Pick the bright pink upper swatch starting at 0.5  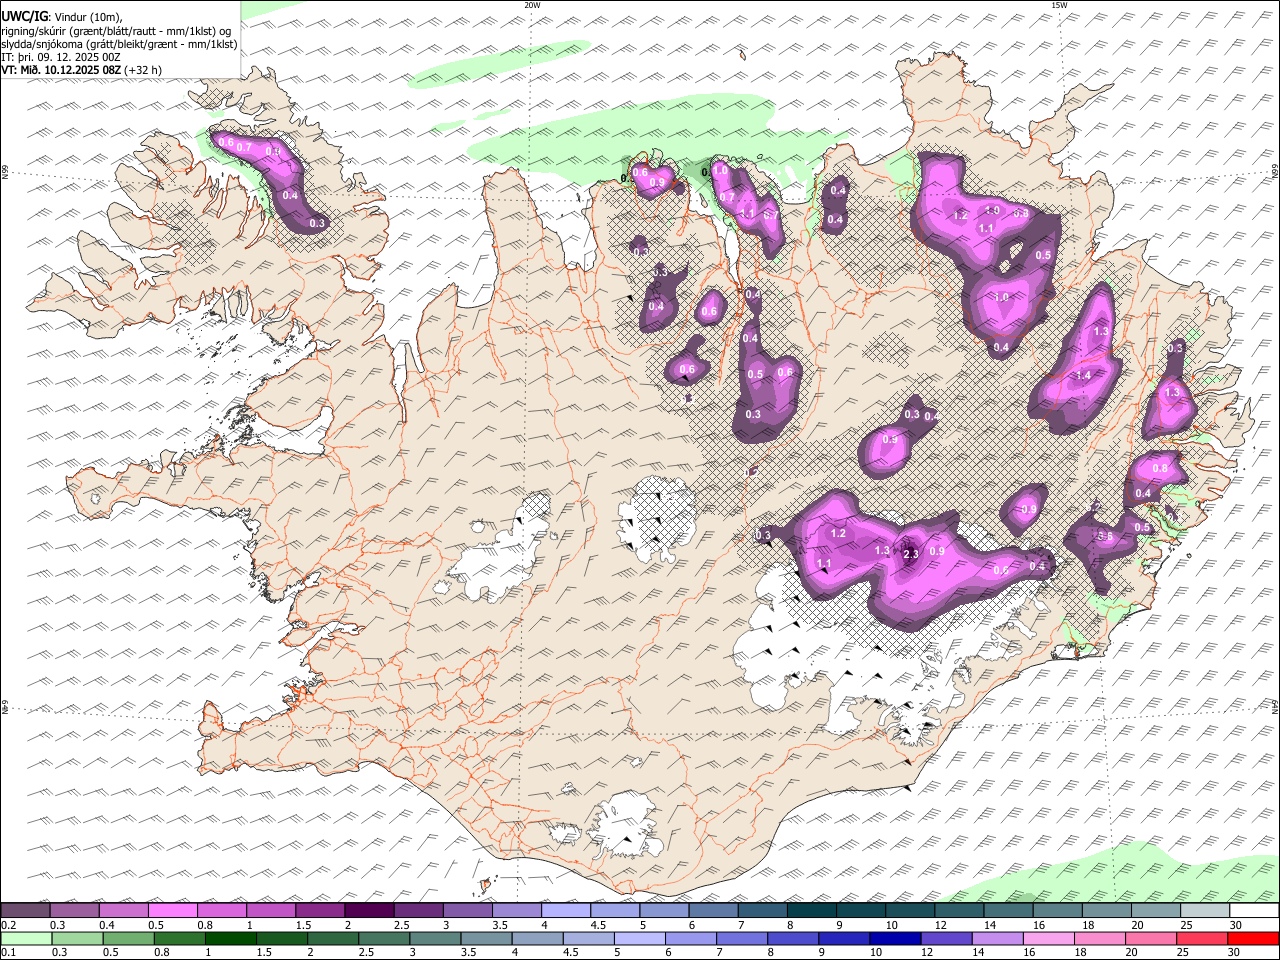[x=173, y=911]
